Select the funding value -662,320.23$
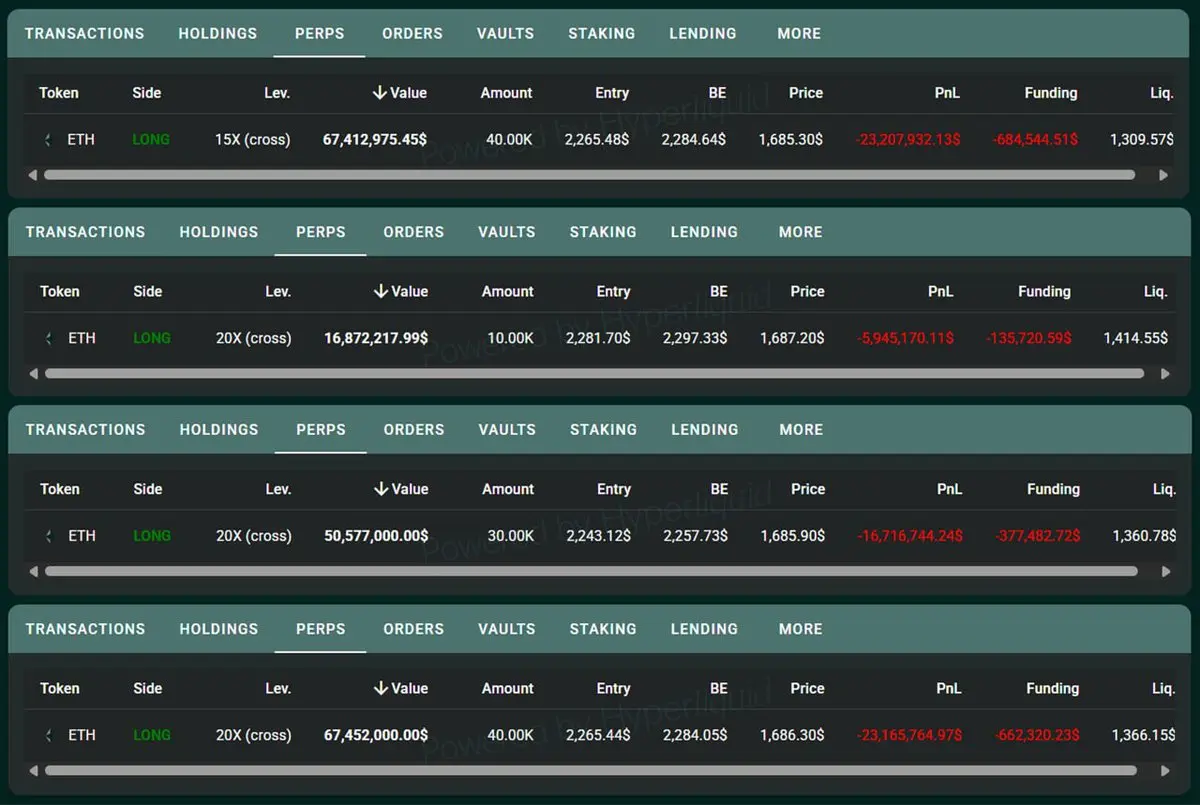The width and height of the screenshot is (1200, 805). point(1037,735)
